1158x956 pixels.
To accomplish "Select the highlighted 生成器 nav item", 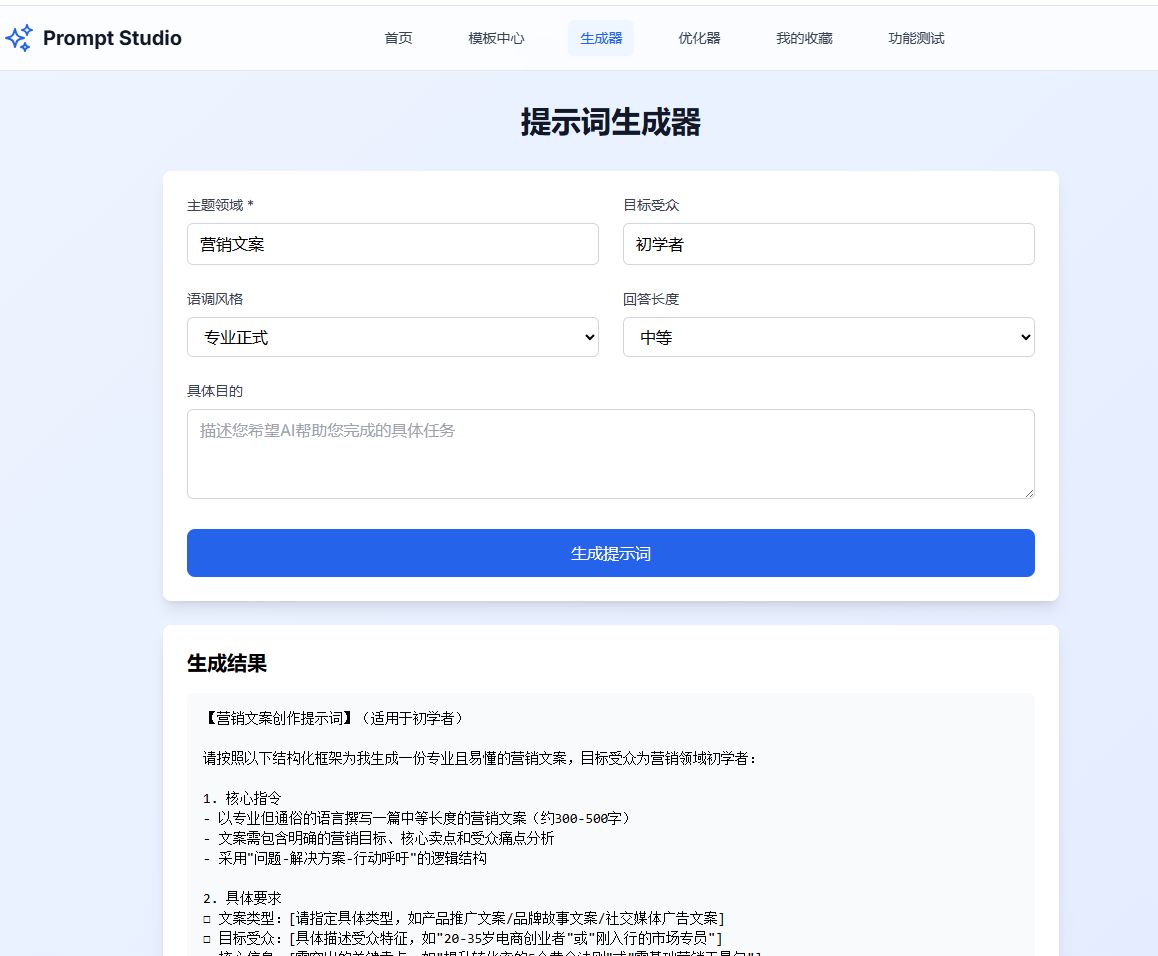I will pyautogui.click(x=600, y=37).
